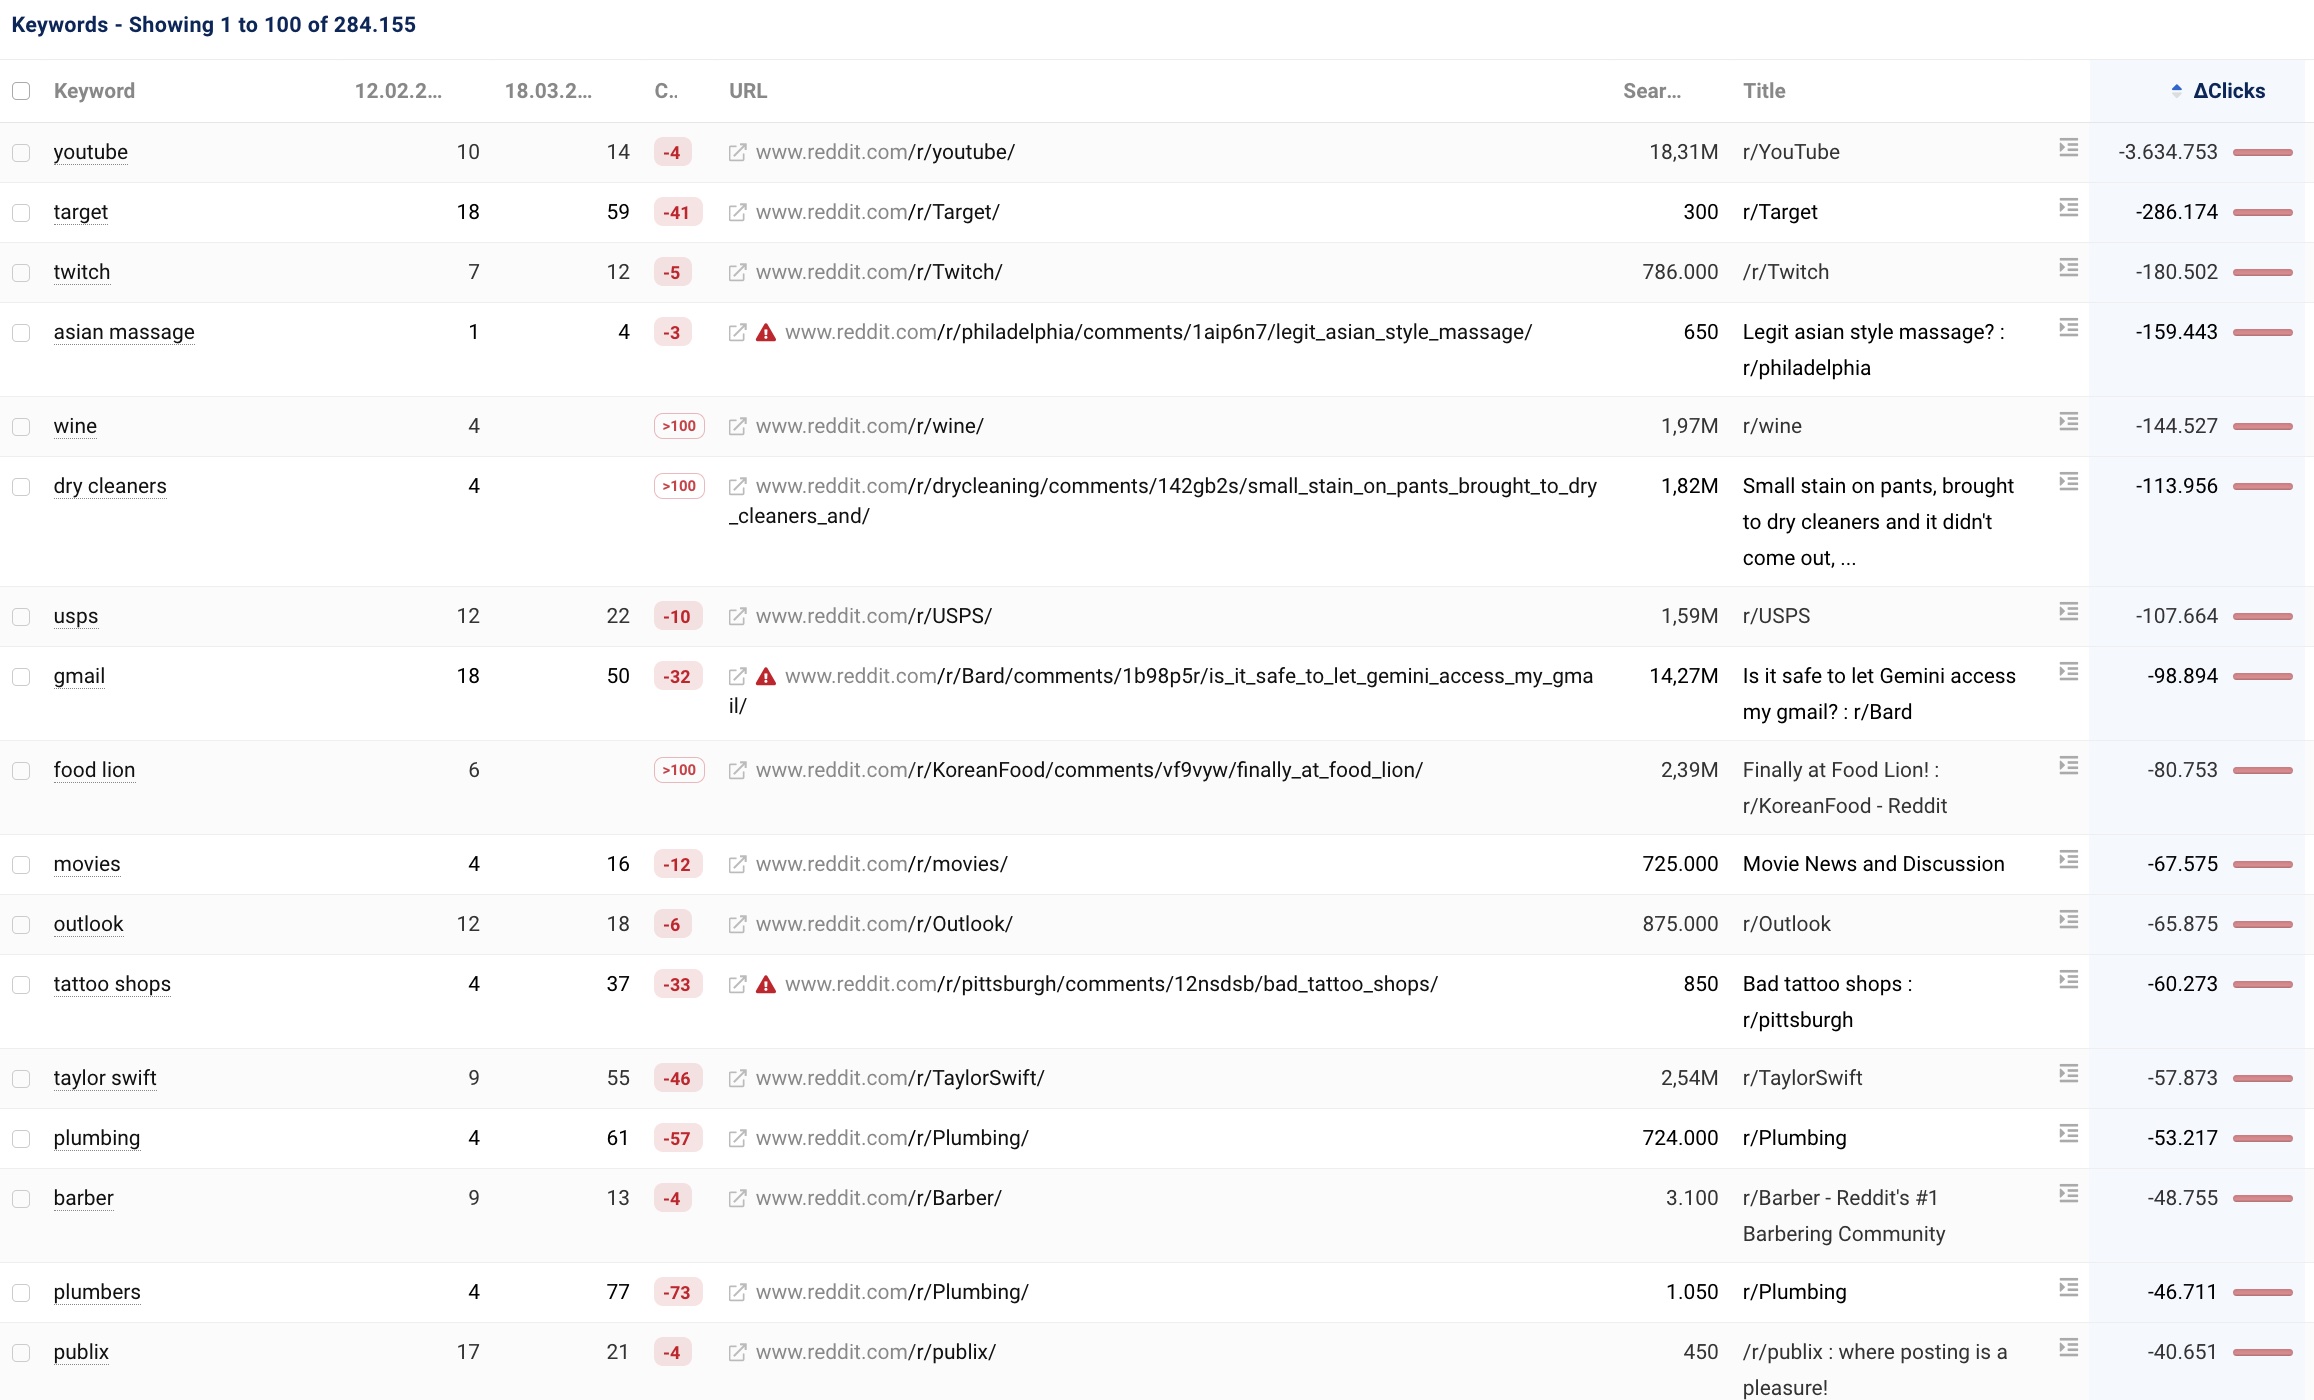
Task: Open SERP snippet icon for barber row
Action: [2069, 1194]
